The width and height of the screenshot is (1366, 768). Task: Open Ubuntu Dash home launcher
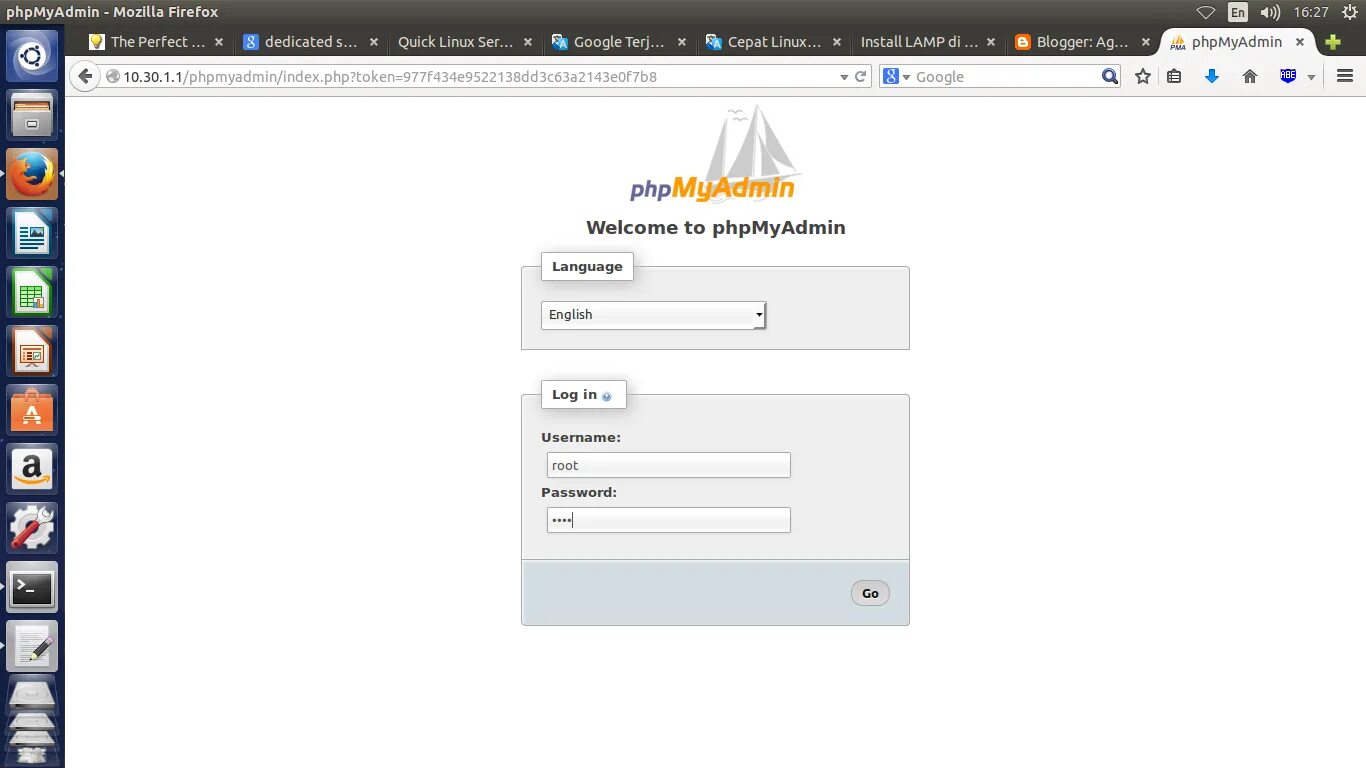tap(32, 56)
